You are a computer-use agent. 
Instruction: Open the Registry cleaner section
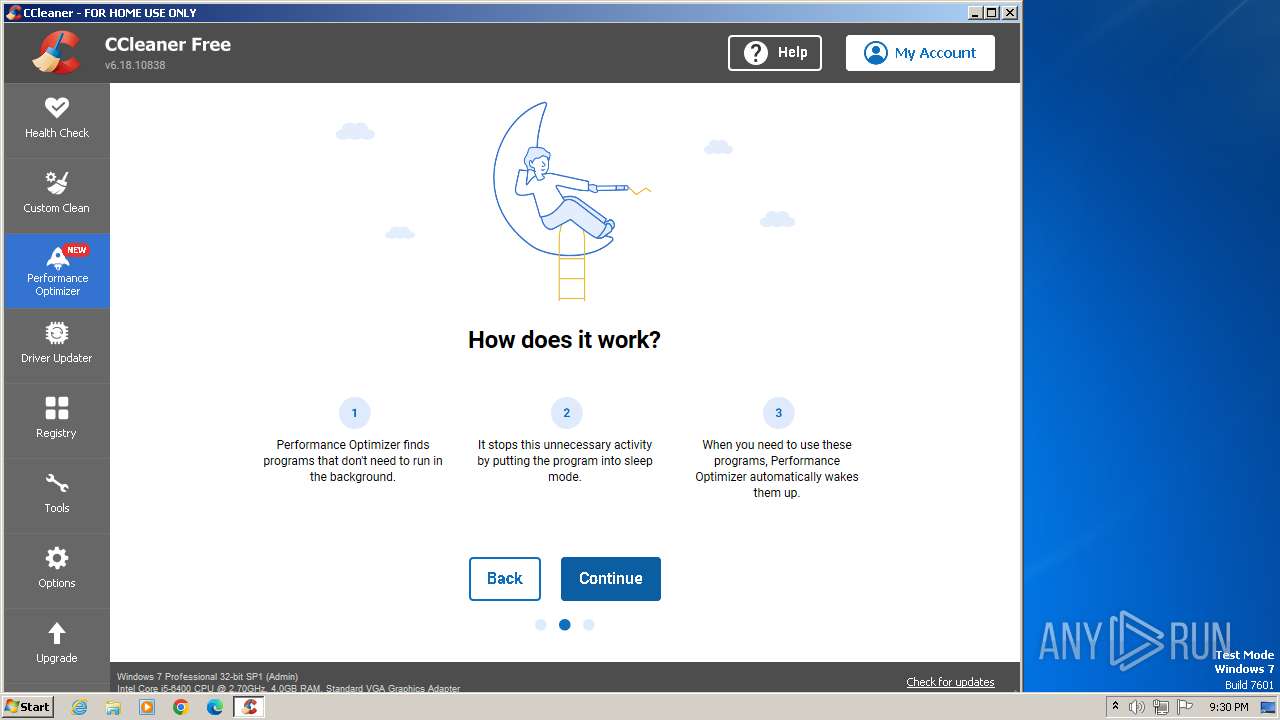click(x=57, y=420)
